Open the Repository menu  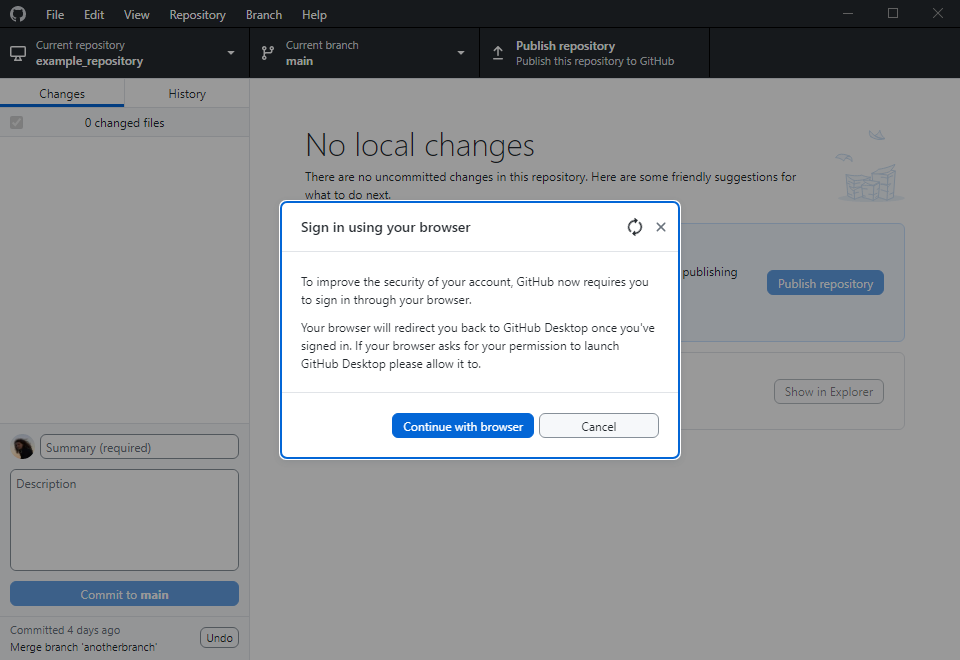click(x=197, y=15)
